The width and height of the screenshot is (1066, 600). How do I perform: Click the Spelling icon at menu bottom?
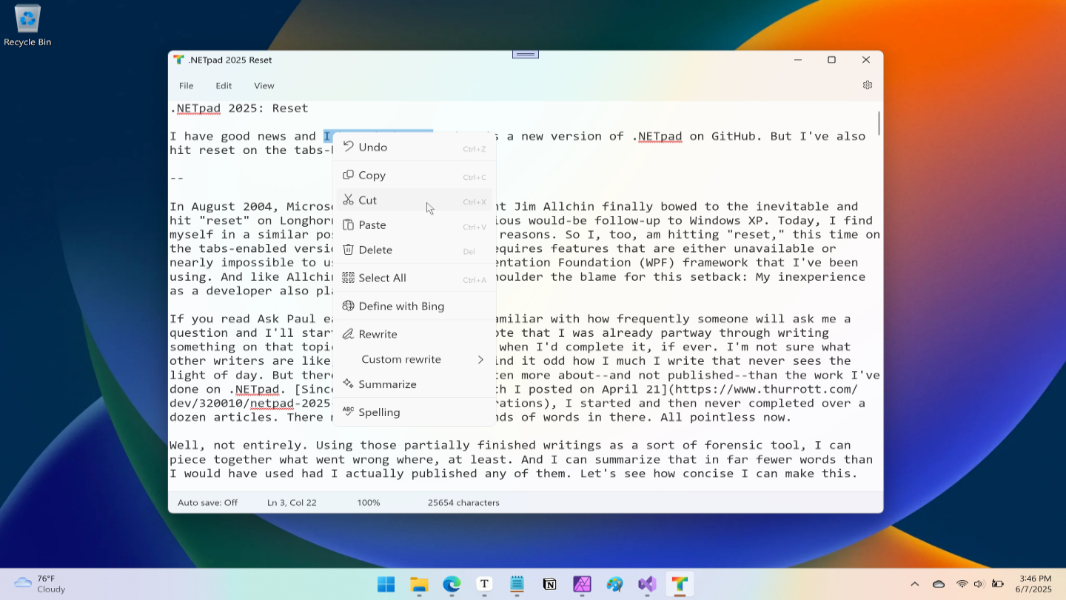point(348,410)
